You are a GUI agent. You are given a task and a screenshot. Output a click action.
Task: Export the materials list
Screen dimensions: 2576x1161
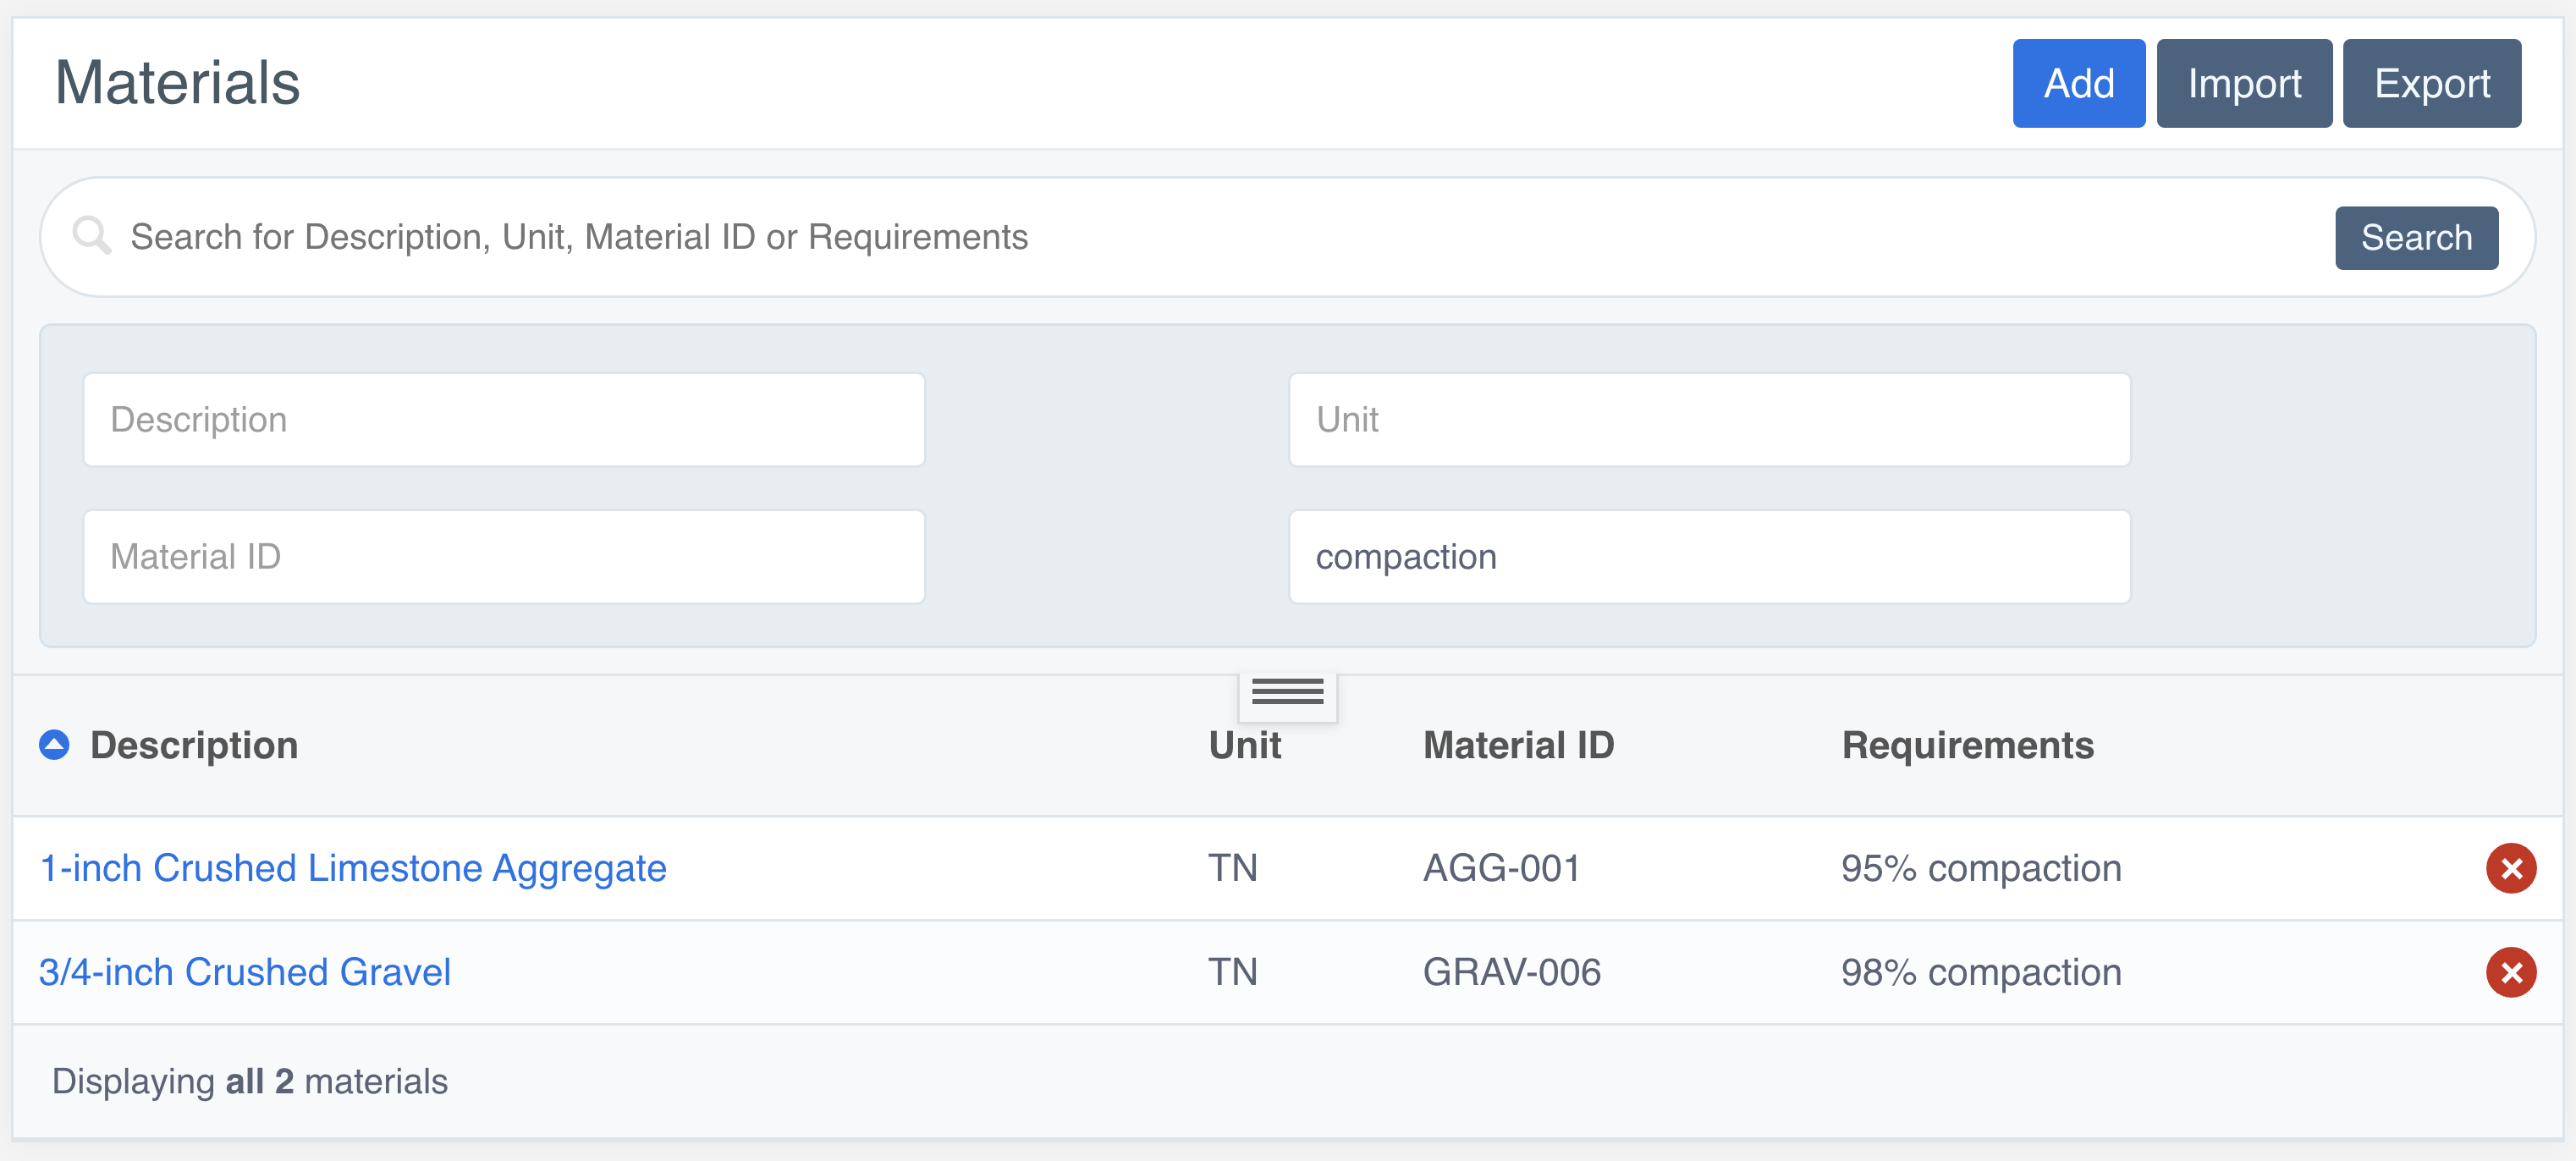(x=2431, y=83)
